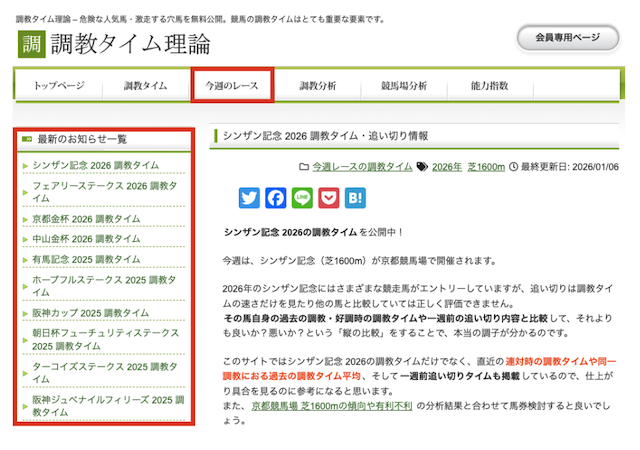
Task: Share the article on Facebook
Action: (276, 198)
